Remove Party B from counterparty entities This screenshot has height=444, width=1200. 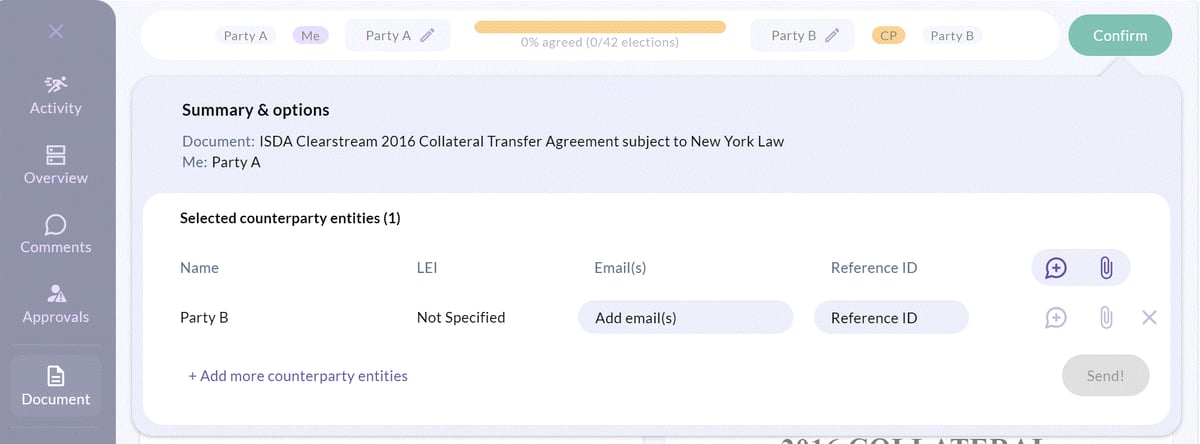tap(1149, 318)
